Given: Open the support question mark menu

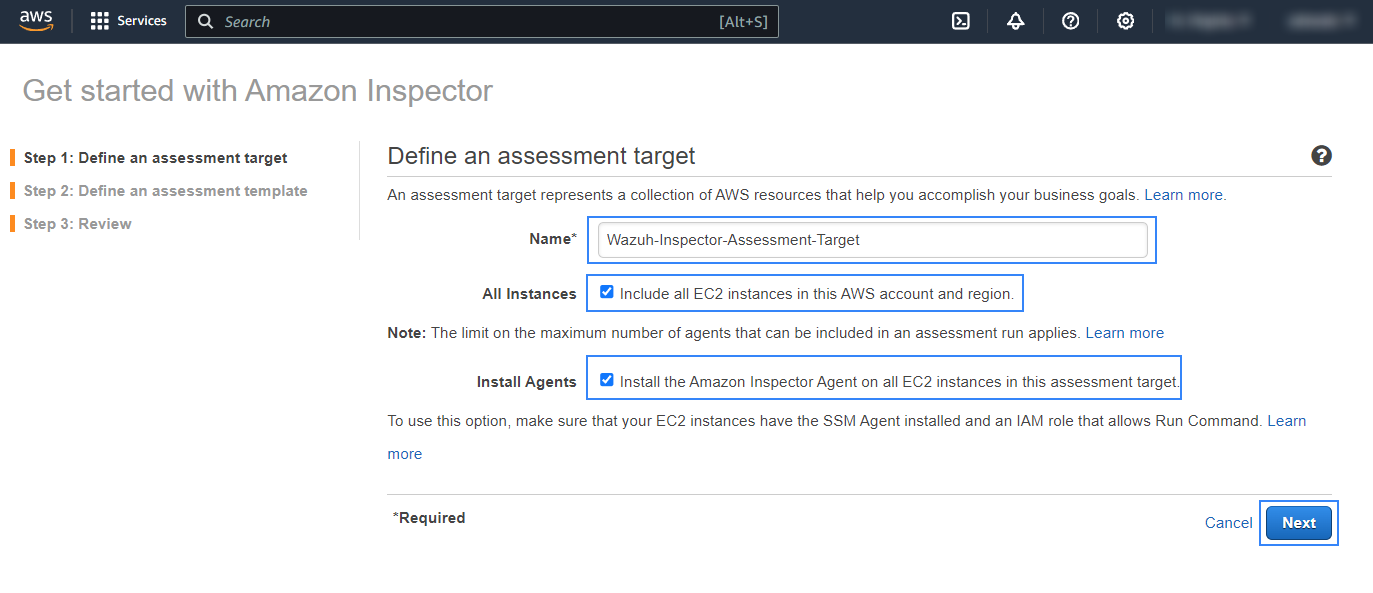Looking at the screenshot, I should 1070,21.
